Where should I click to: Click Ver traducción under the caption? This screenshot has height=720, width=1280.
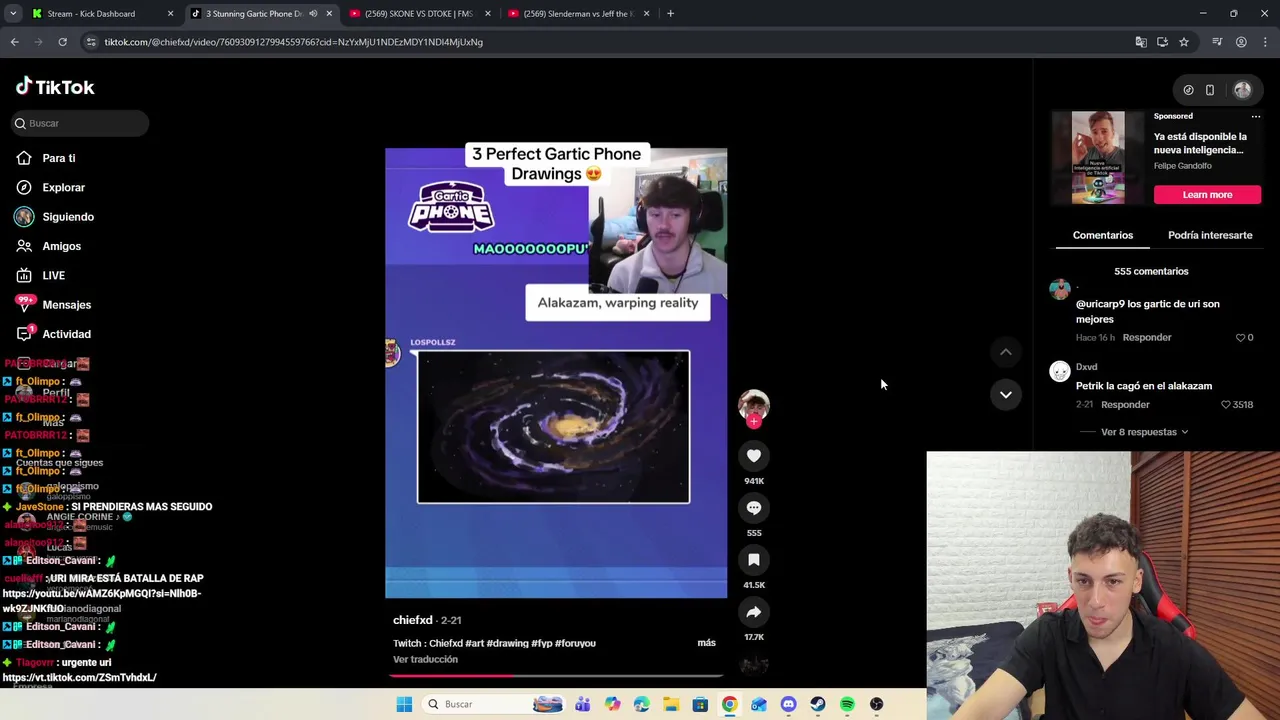pos(425,660)
